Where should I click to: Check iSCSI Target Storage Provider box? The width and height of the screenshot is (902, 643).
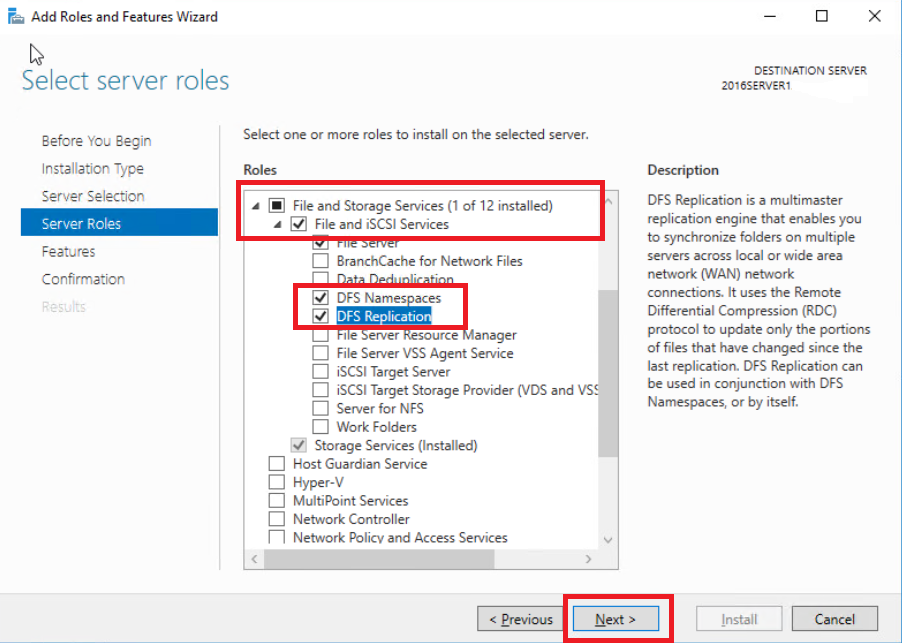coord(320,389)
